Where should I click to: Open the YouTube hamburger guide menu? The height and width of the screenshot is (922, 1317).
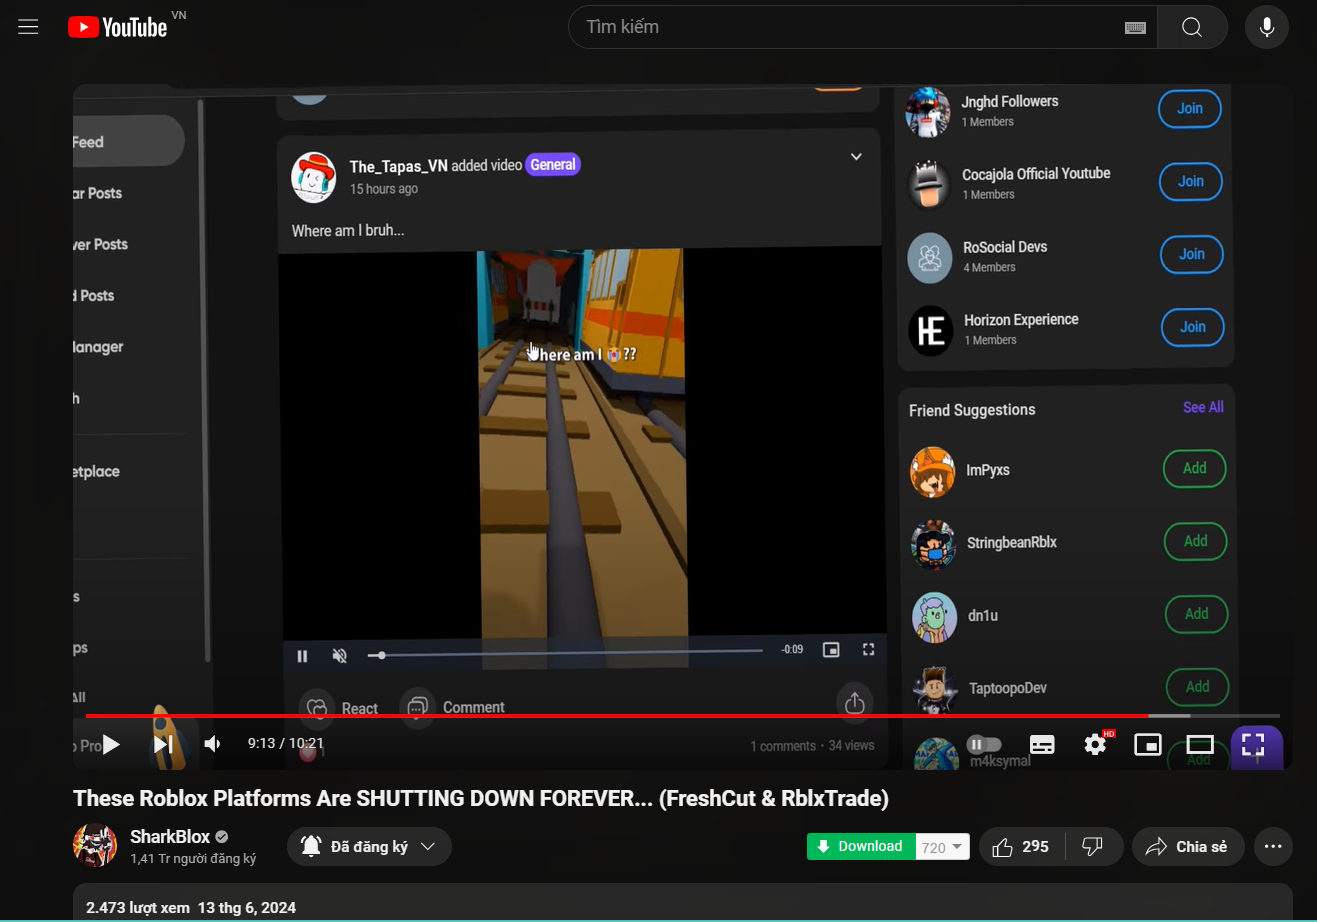(28, 27)
